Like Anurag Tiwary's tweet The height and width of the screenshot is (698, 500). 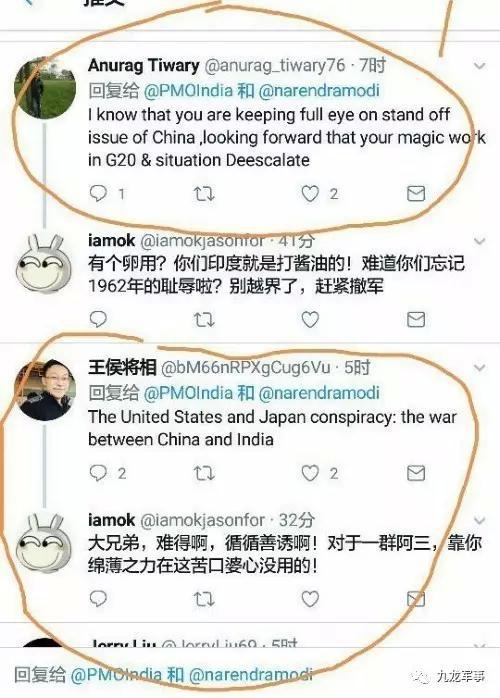point(310,194)
